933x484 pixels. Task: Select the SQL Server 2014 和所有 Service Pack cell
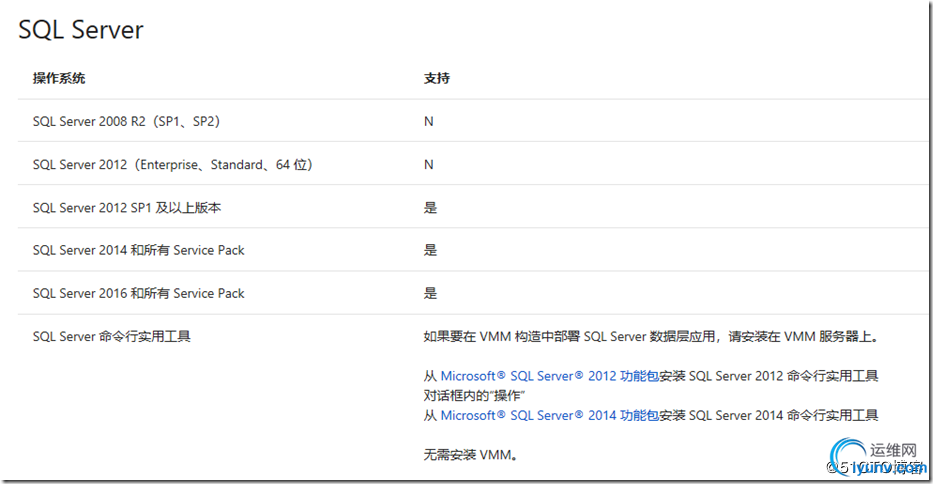(x=139, y=251)
